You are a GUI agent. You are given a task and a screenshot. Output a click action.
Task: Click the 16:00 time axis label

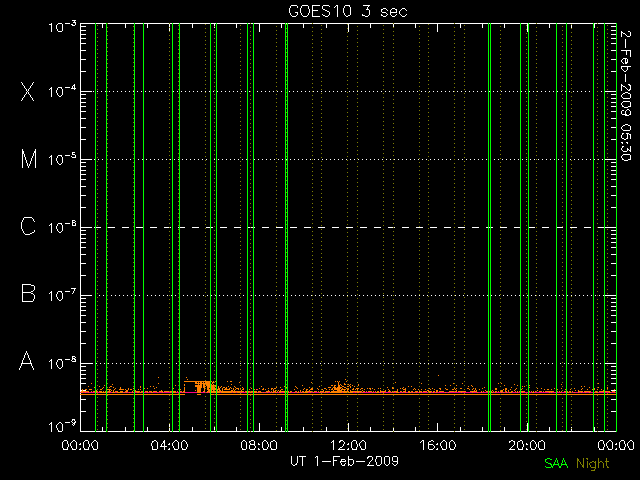pyautogui.click(x=438, y=445)
